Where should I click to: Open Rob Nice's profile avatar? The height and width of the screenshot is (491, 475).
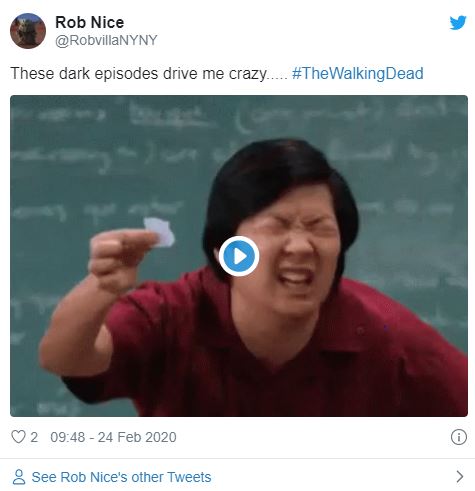(x=28, y=31)
